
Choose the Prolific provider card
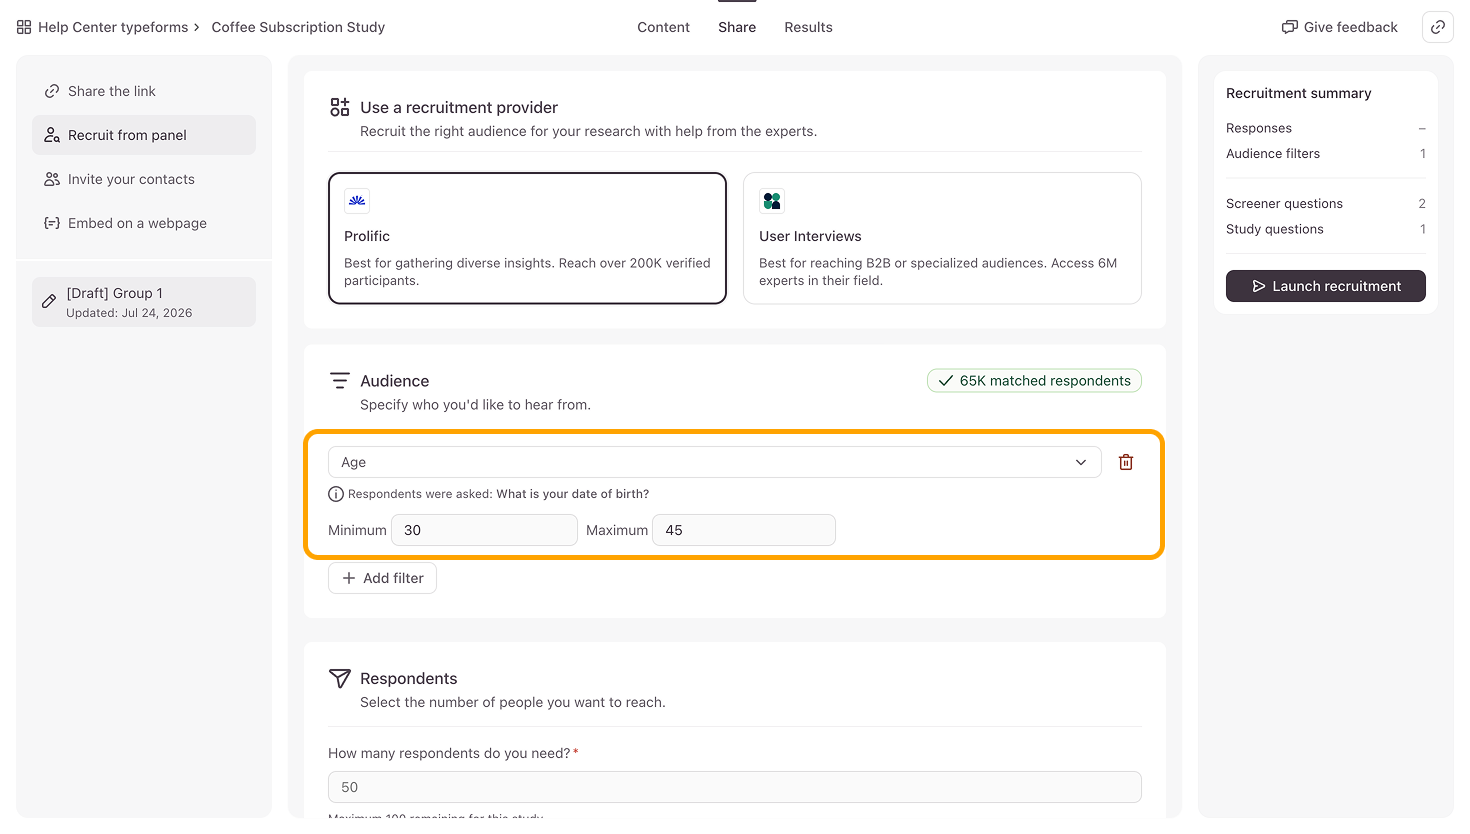(527, 238)
